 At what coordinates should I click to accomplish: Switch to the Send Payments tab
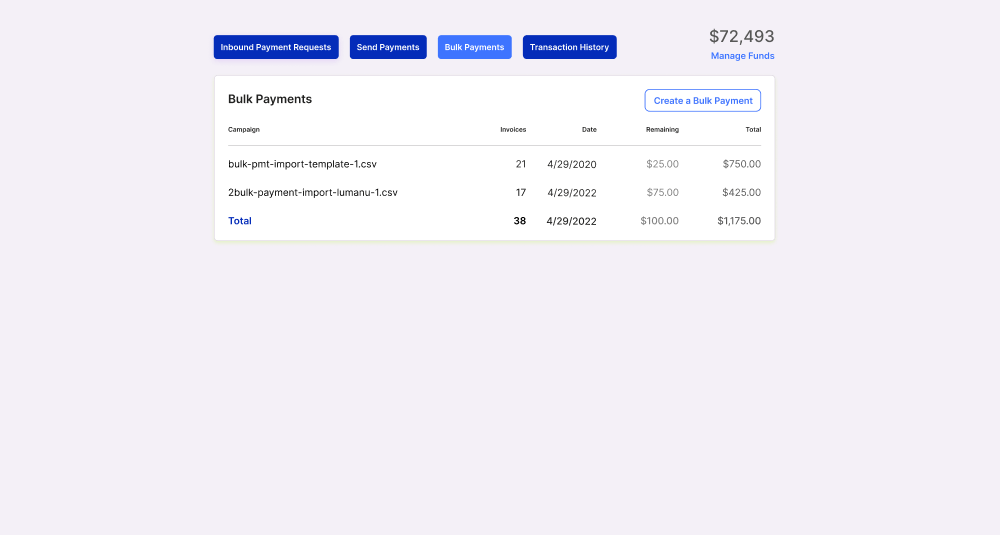388,47
